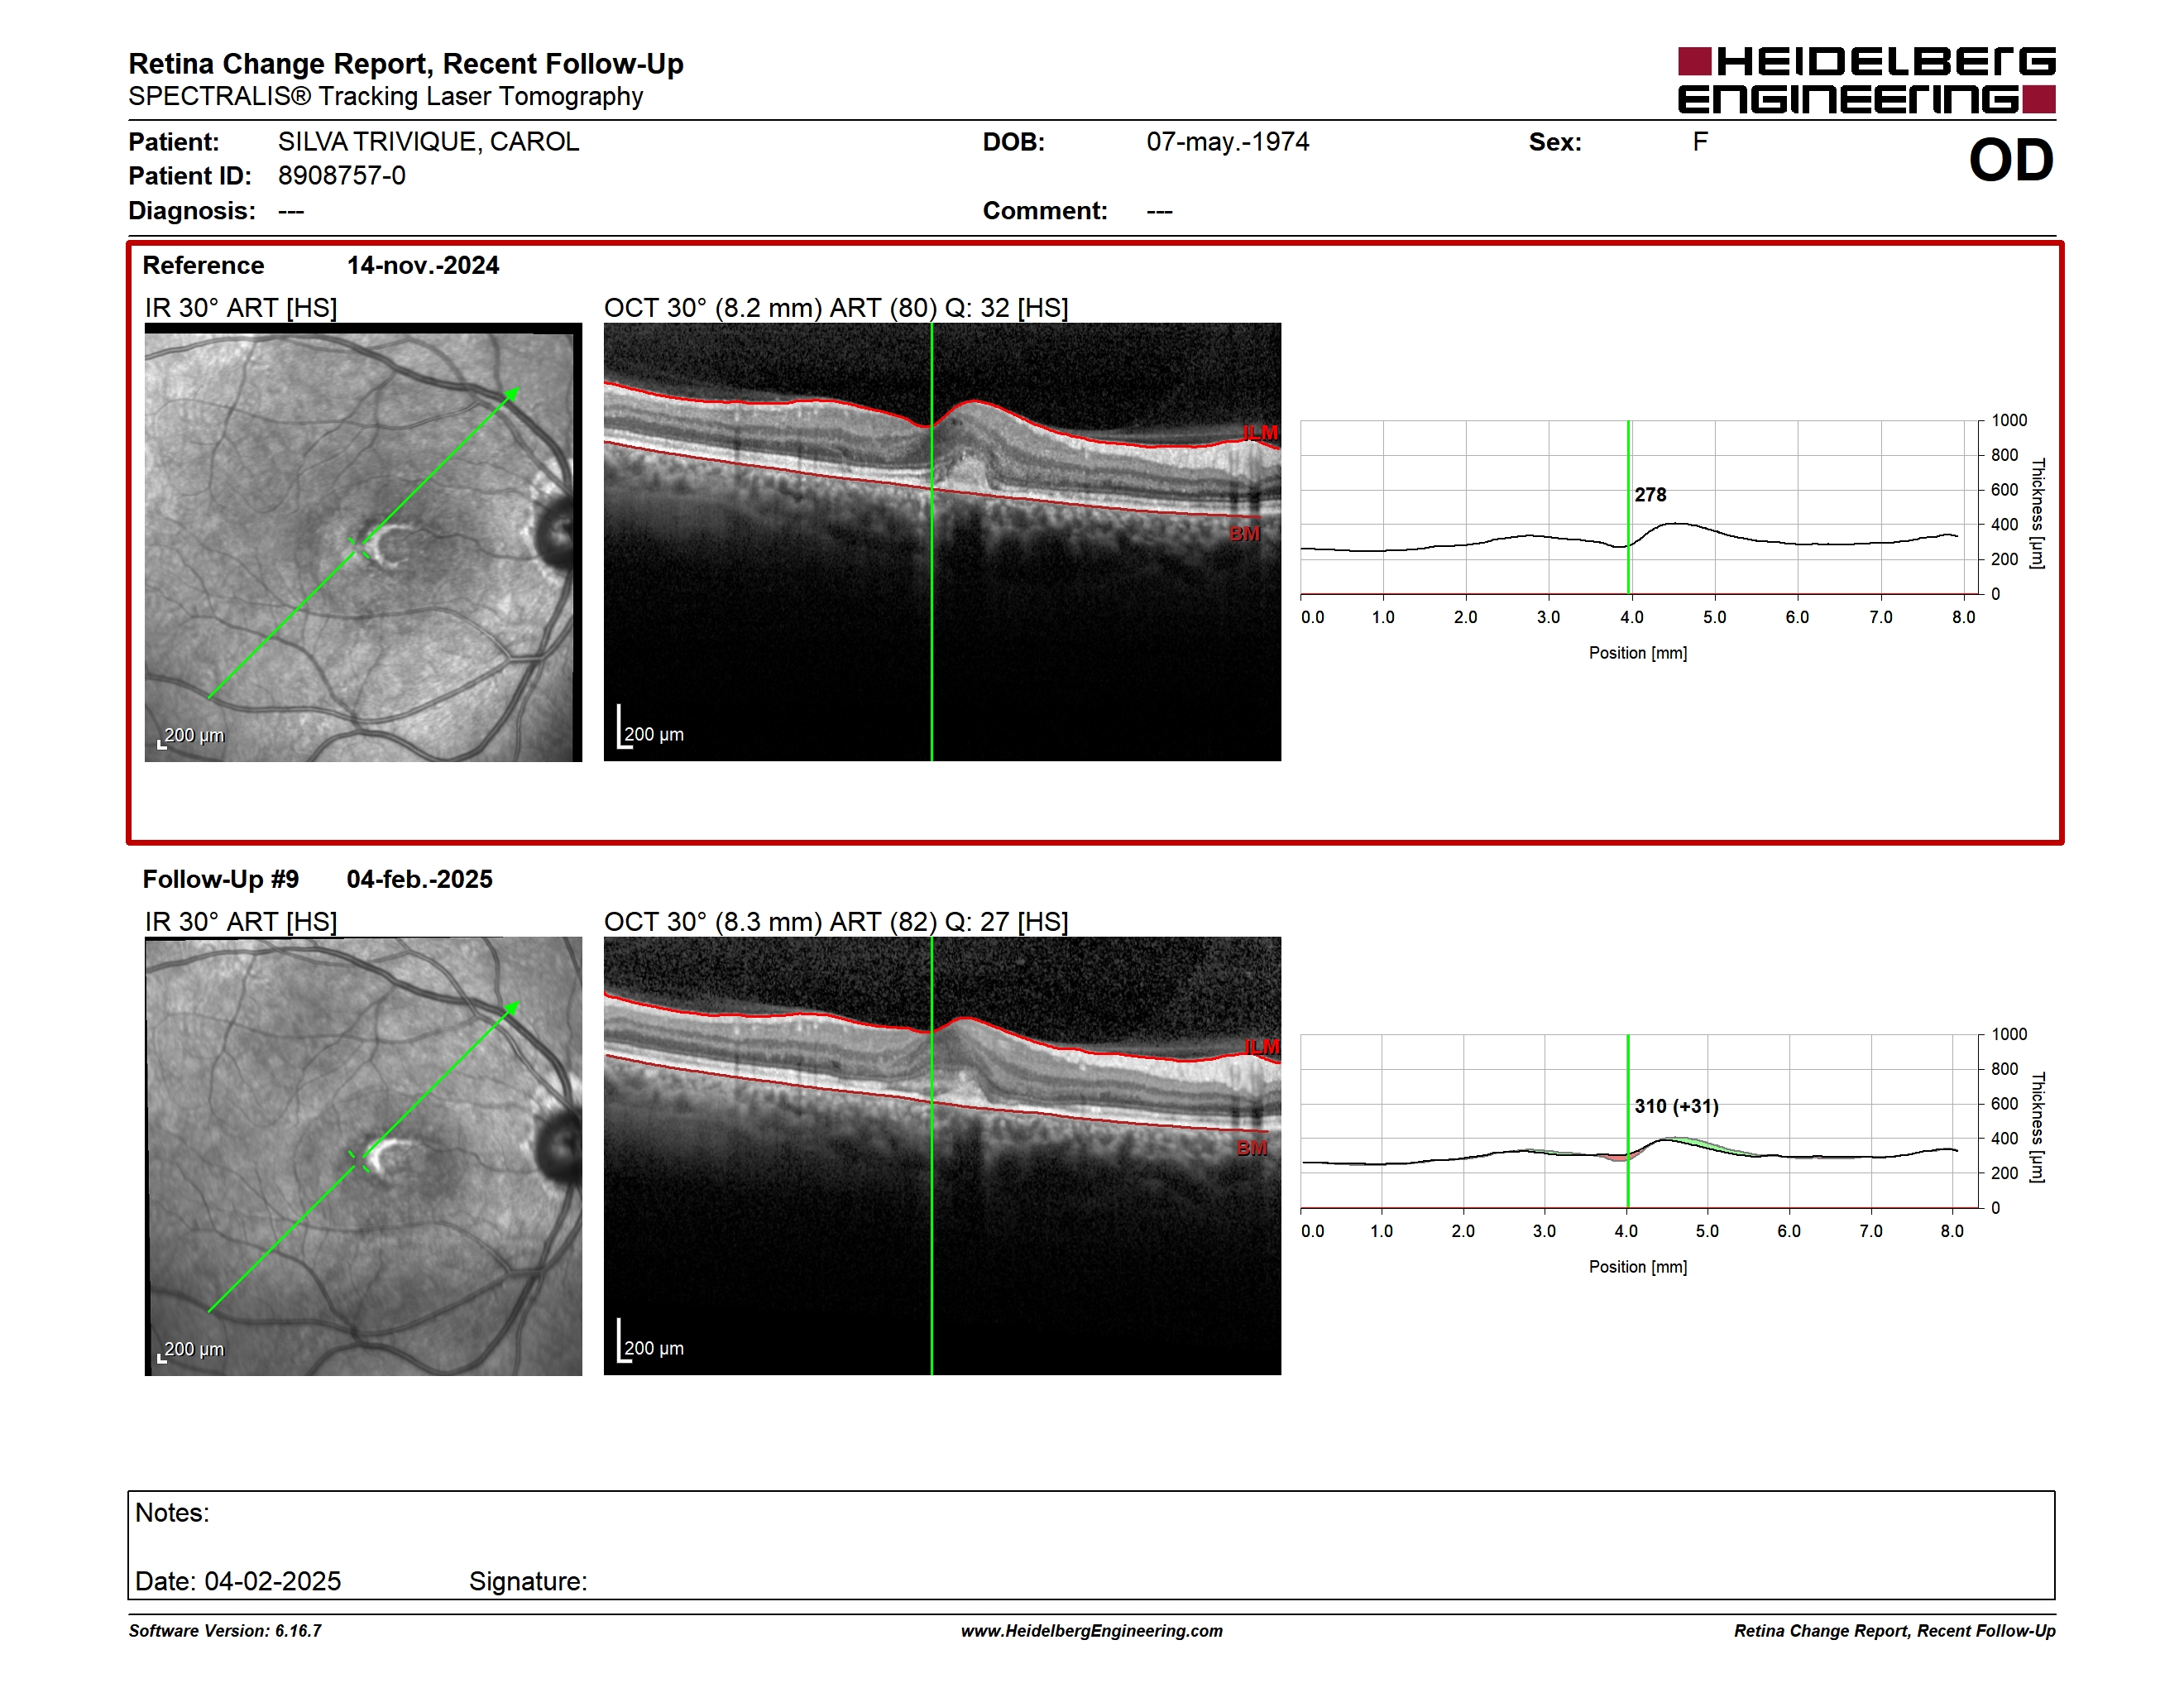Click the follow-up OCT B-scan image

click(942, 1156)
